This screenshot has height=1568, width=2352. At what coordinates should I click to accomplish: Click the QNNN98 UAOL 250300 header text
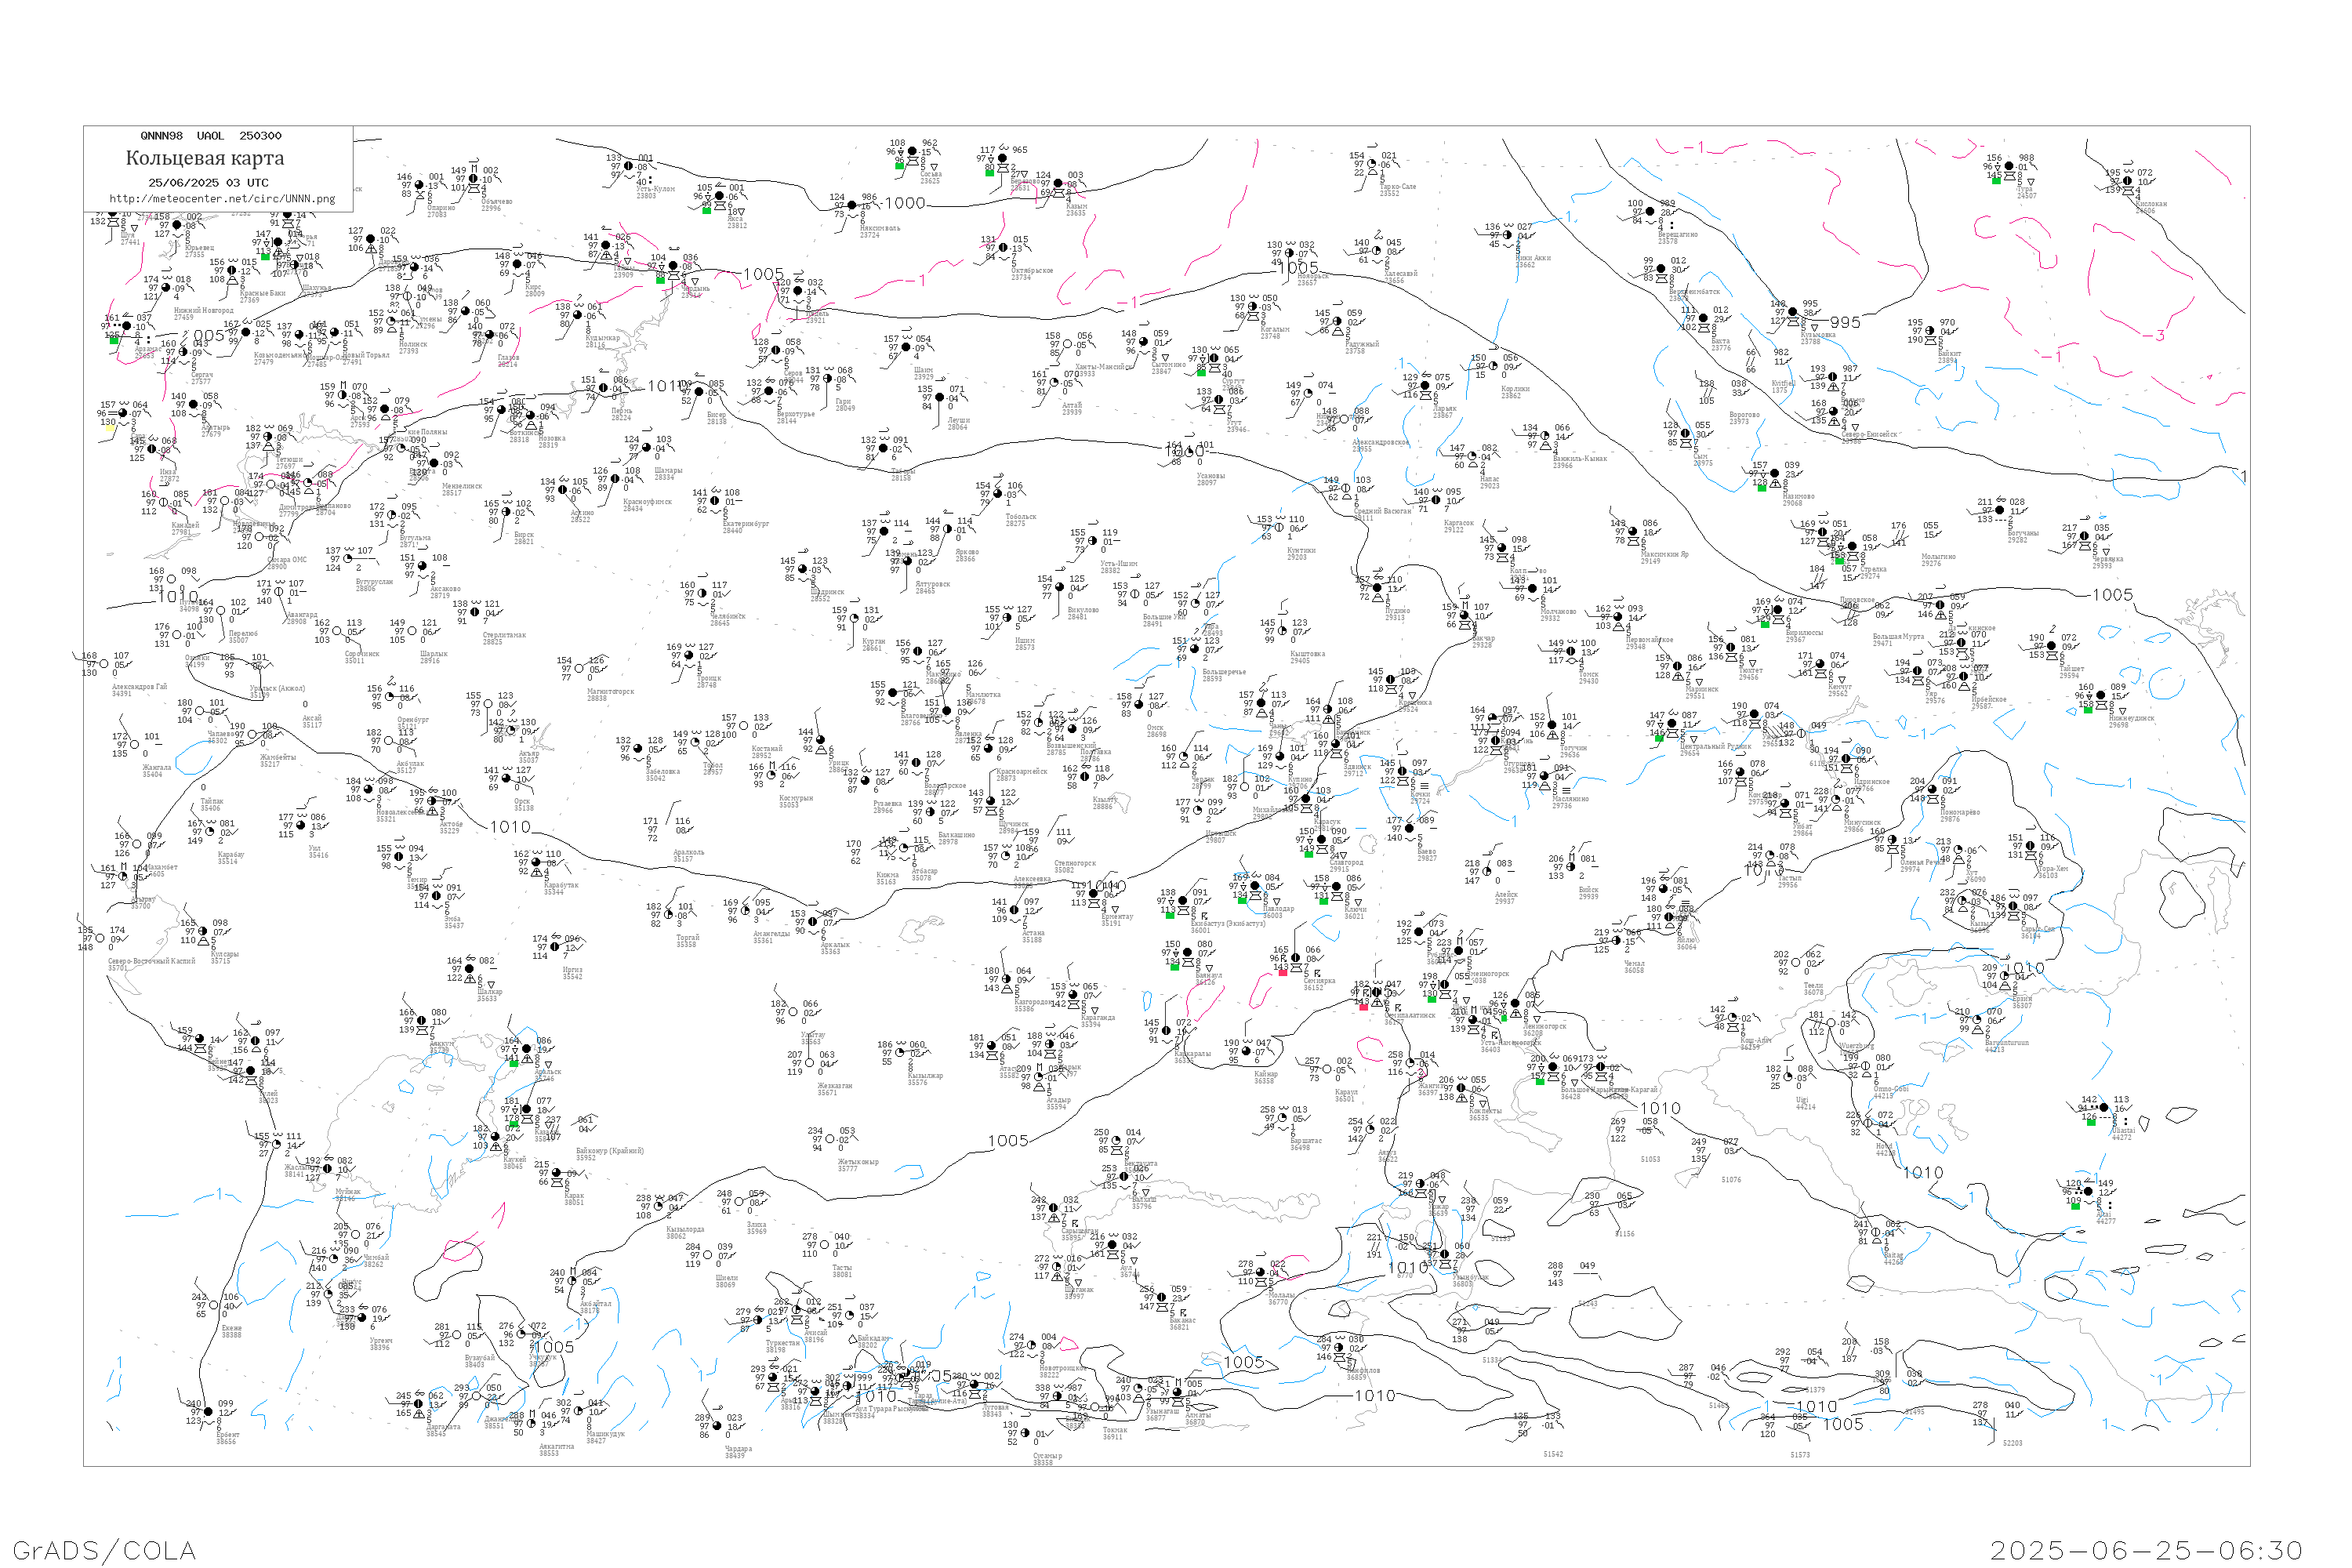point(211,136)
